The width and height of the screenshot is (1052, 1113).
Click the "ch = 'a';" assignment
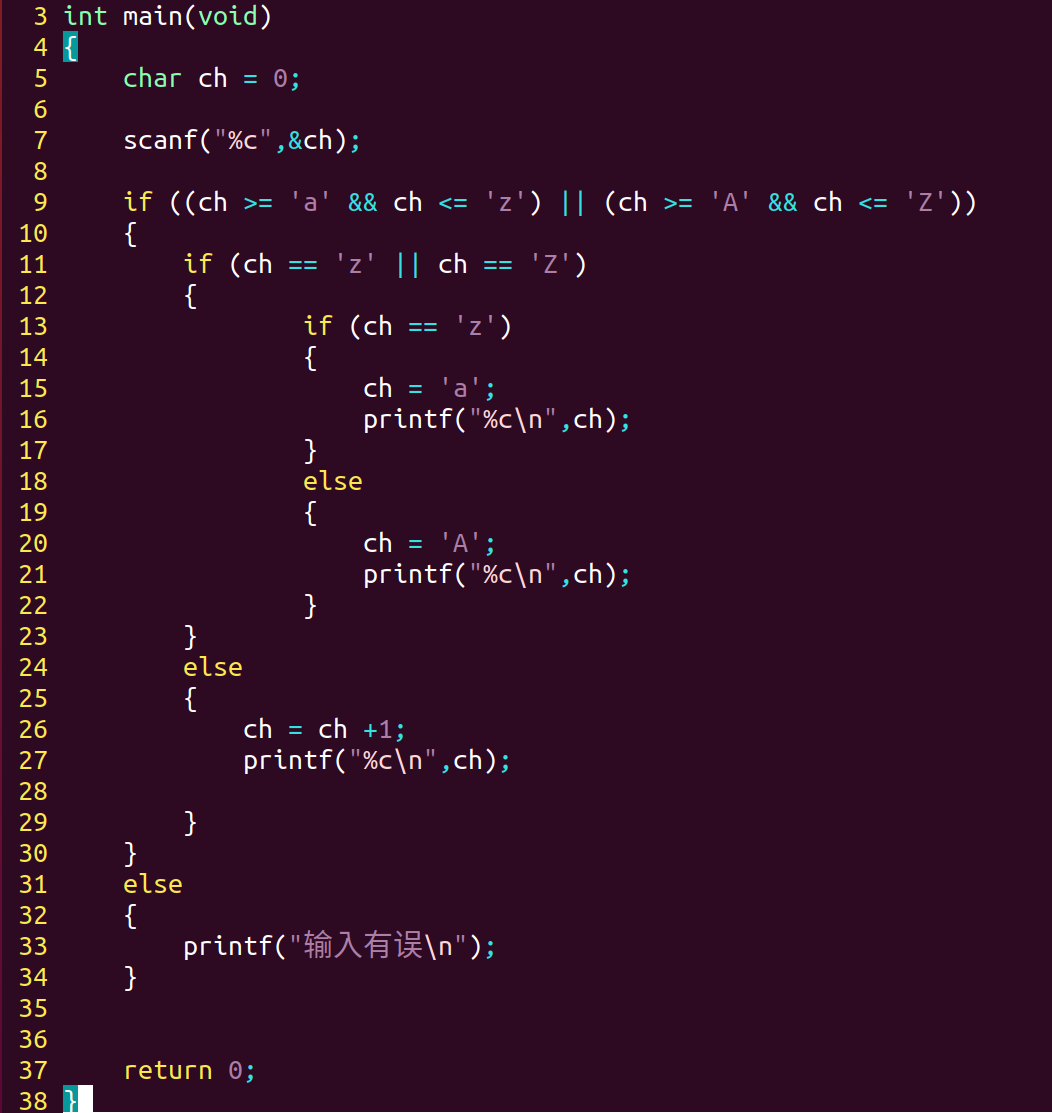(x=429, y=388)
